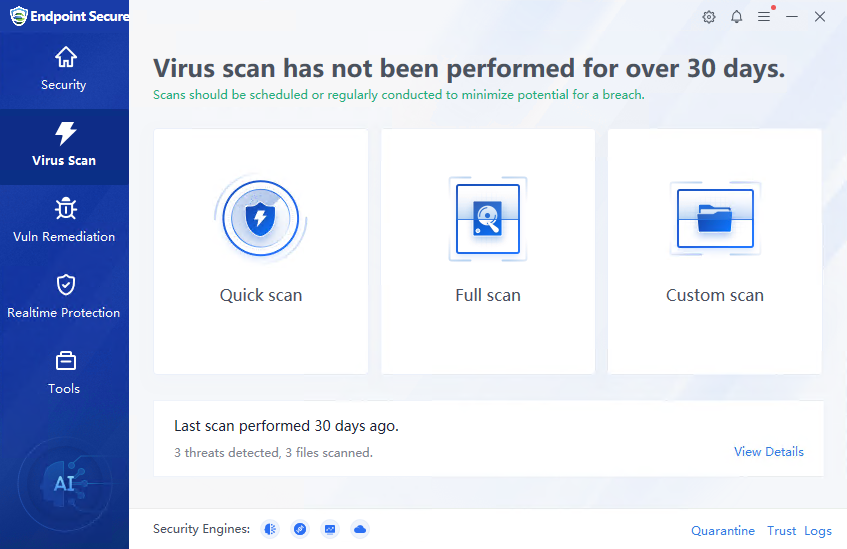Go to Vuln Remediation section

[x=64, y=222]
